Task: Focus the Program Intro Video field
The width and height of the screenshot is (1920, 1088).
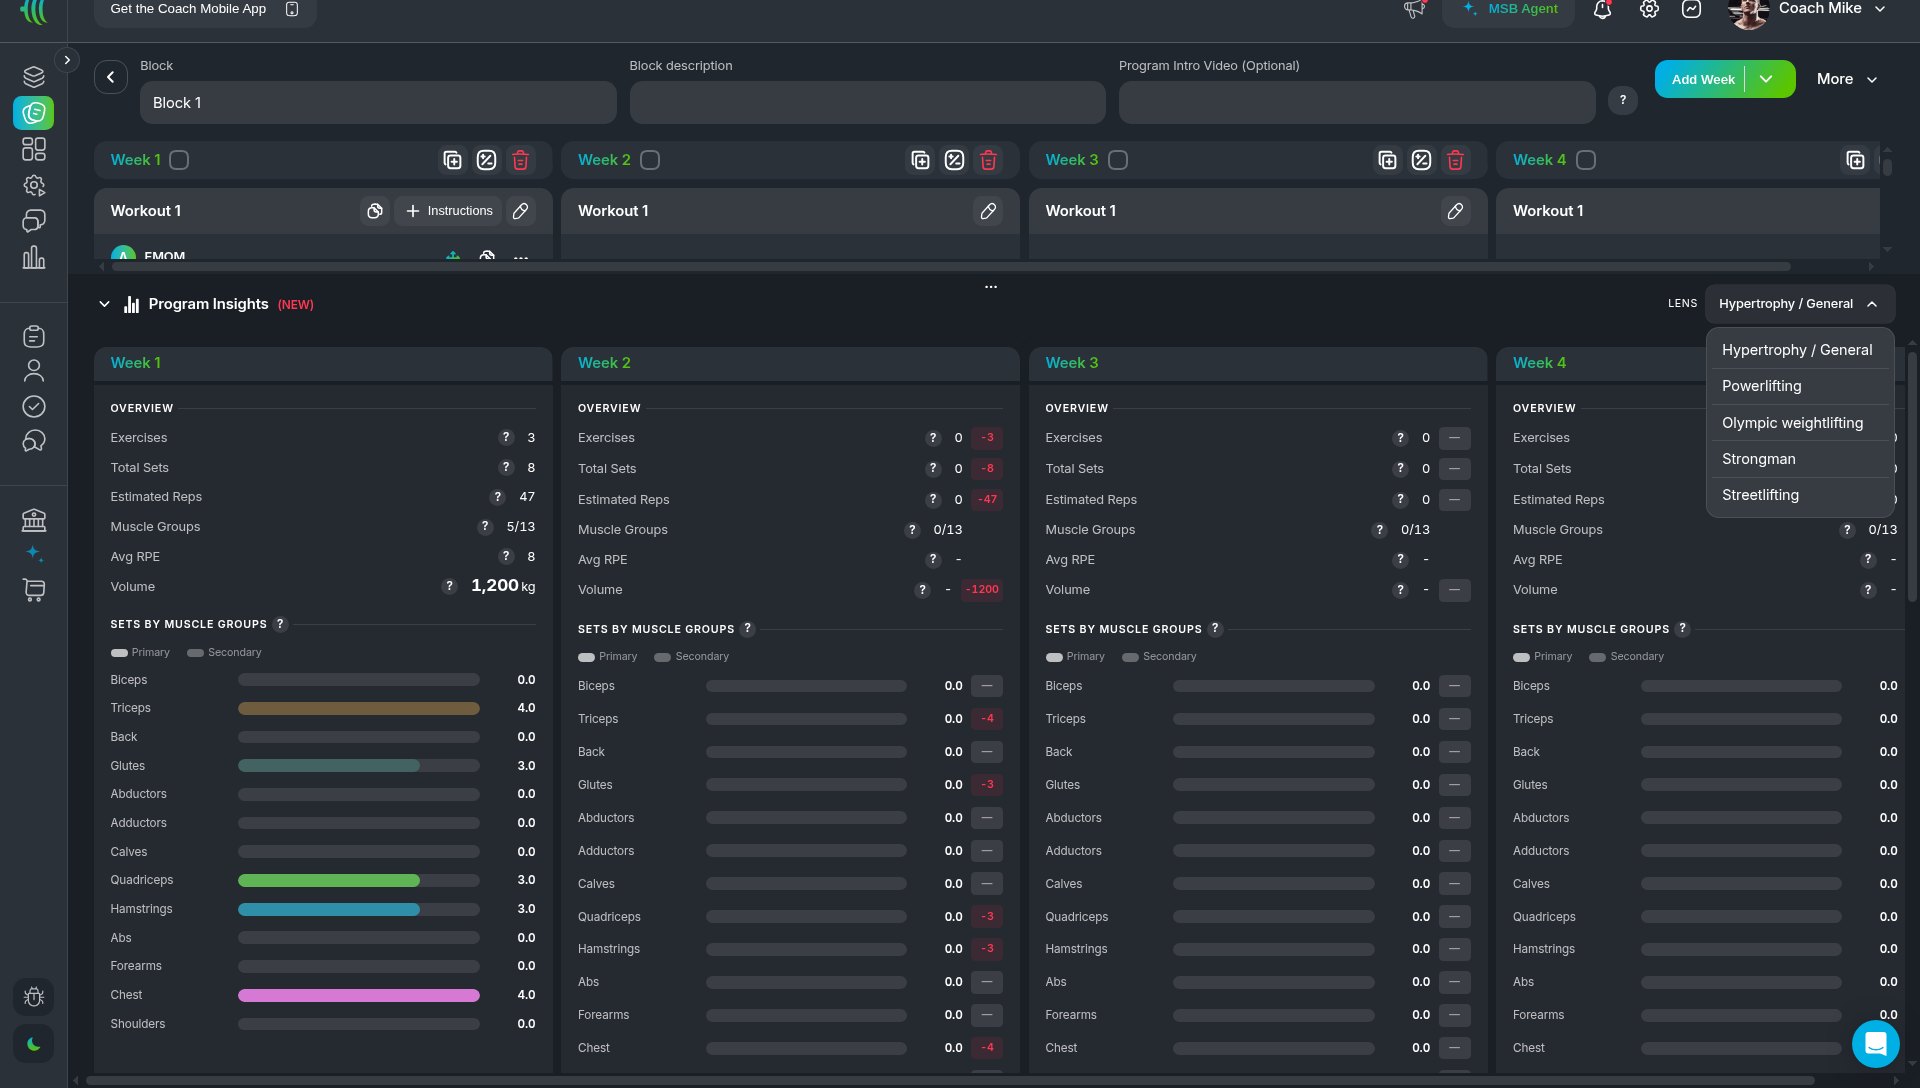Action: pyautogui.click(x=1356, y=103)
